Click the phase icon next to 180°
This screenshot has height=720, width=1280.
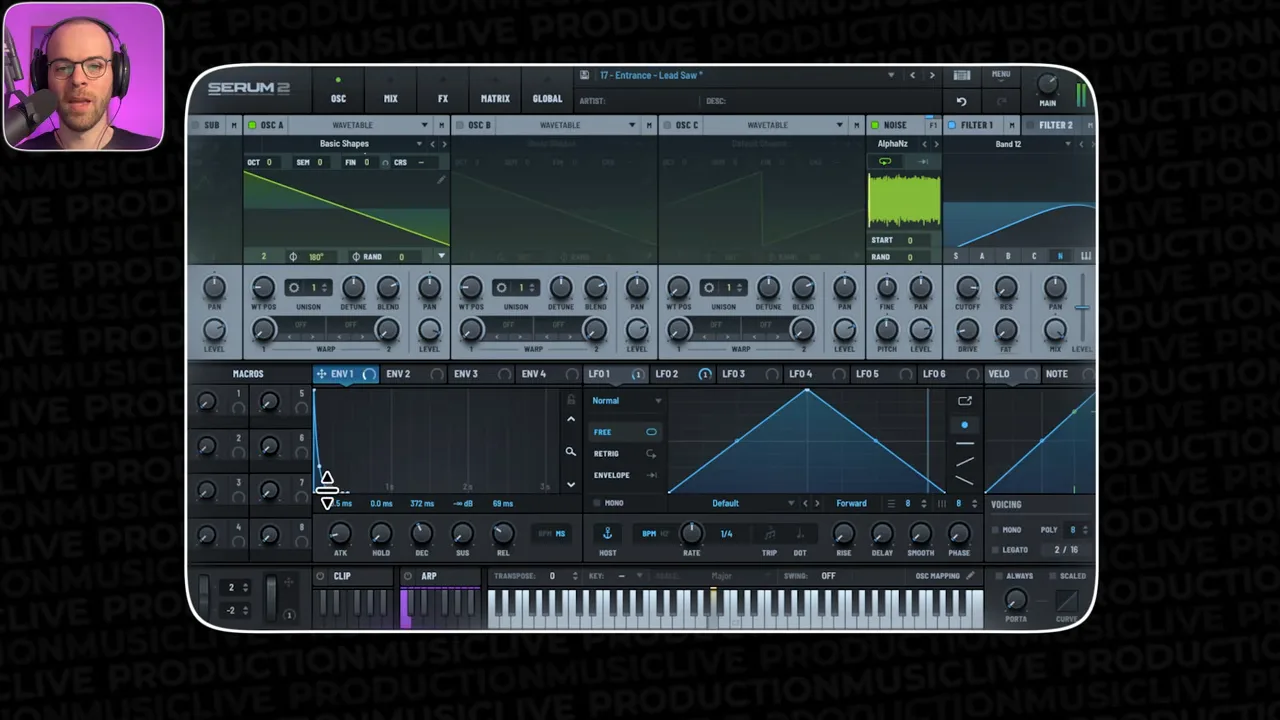pyautogui.click(x=293, y=257)
